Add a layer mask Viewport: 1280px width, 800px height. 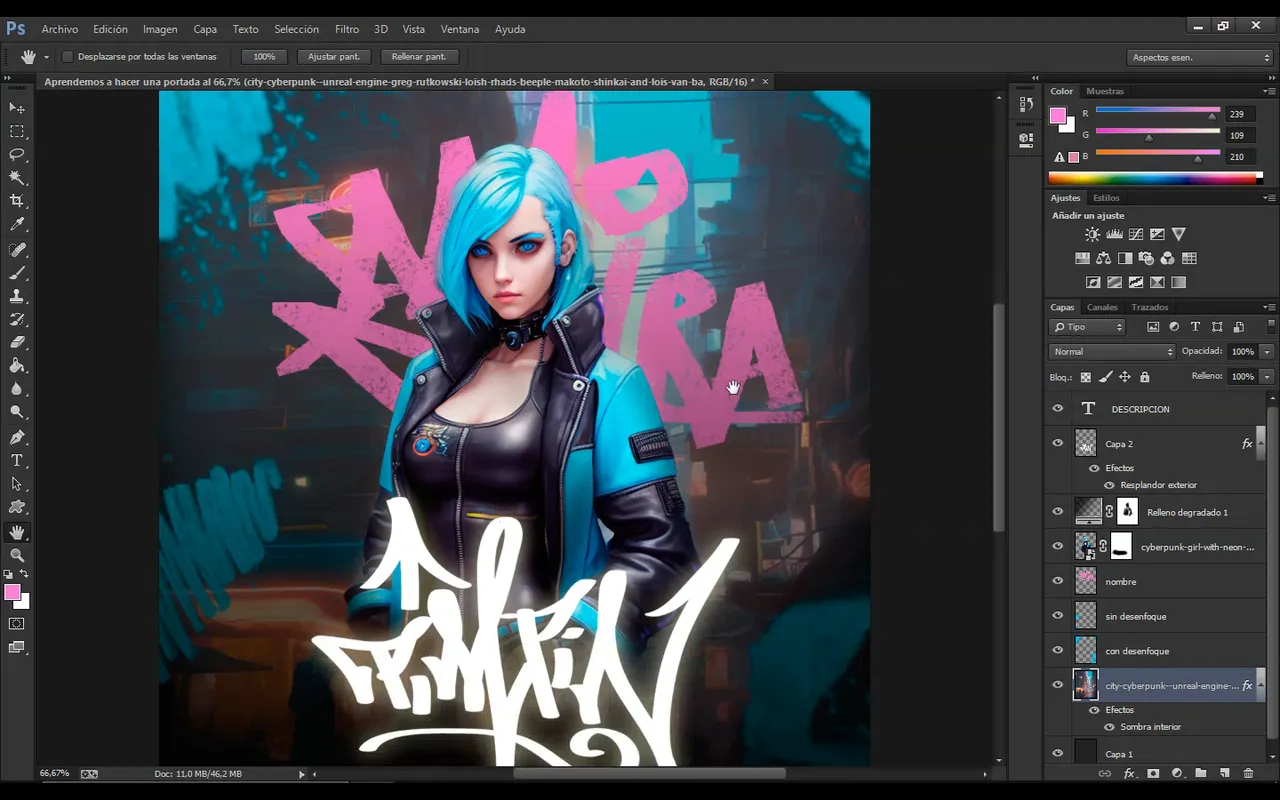1153,773
